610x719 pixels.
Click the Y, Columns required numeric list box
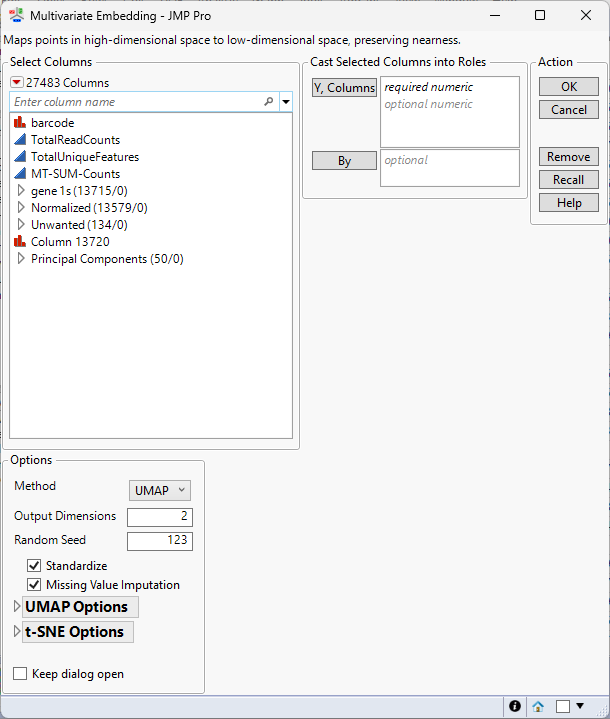coord(450,112)
